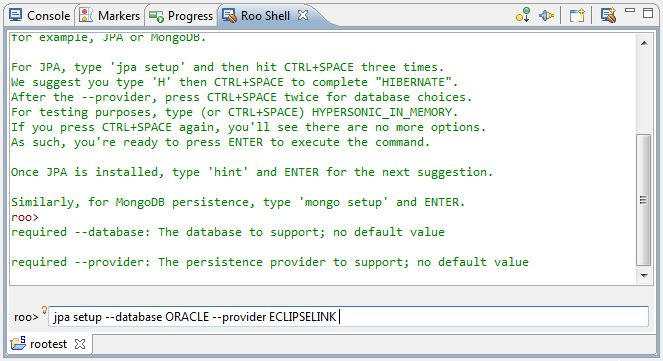The height and width of the screenshot is (361, 663).
Task: Click the green and yellow circles toolbar icon
Action: click(523, 15)
